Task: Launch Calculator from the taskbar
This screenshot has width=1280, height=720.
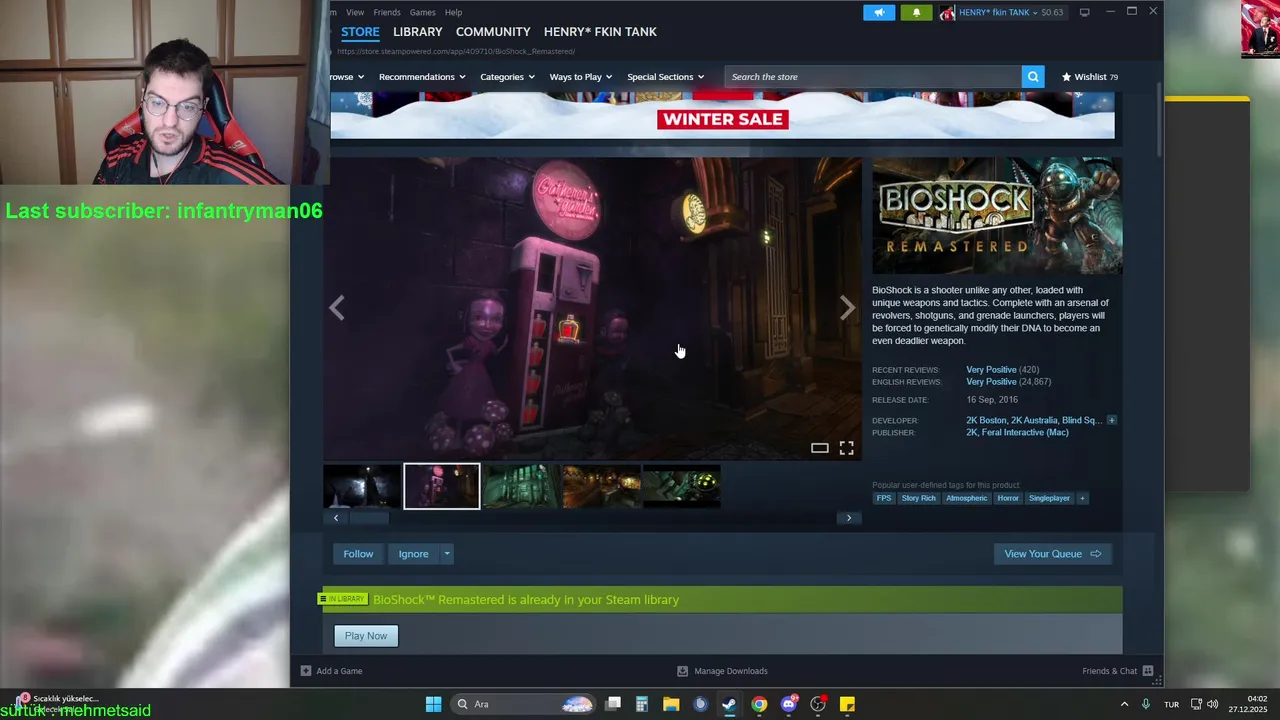Action: tap(642, 704)
